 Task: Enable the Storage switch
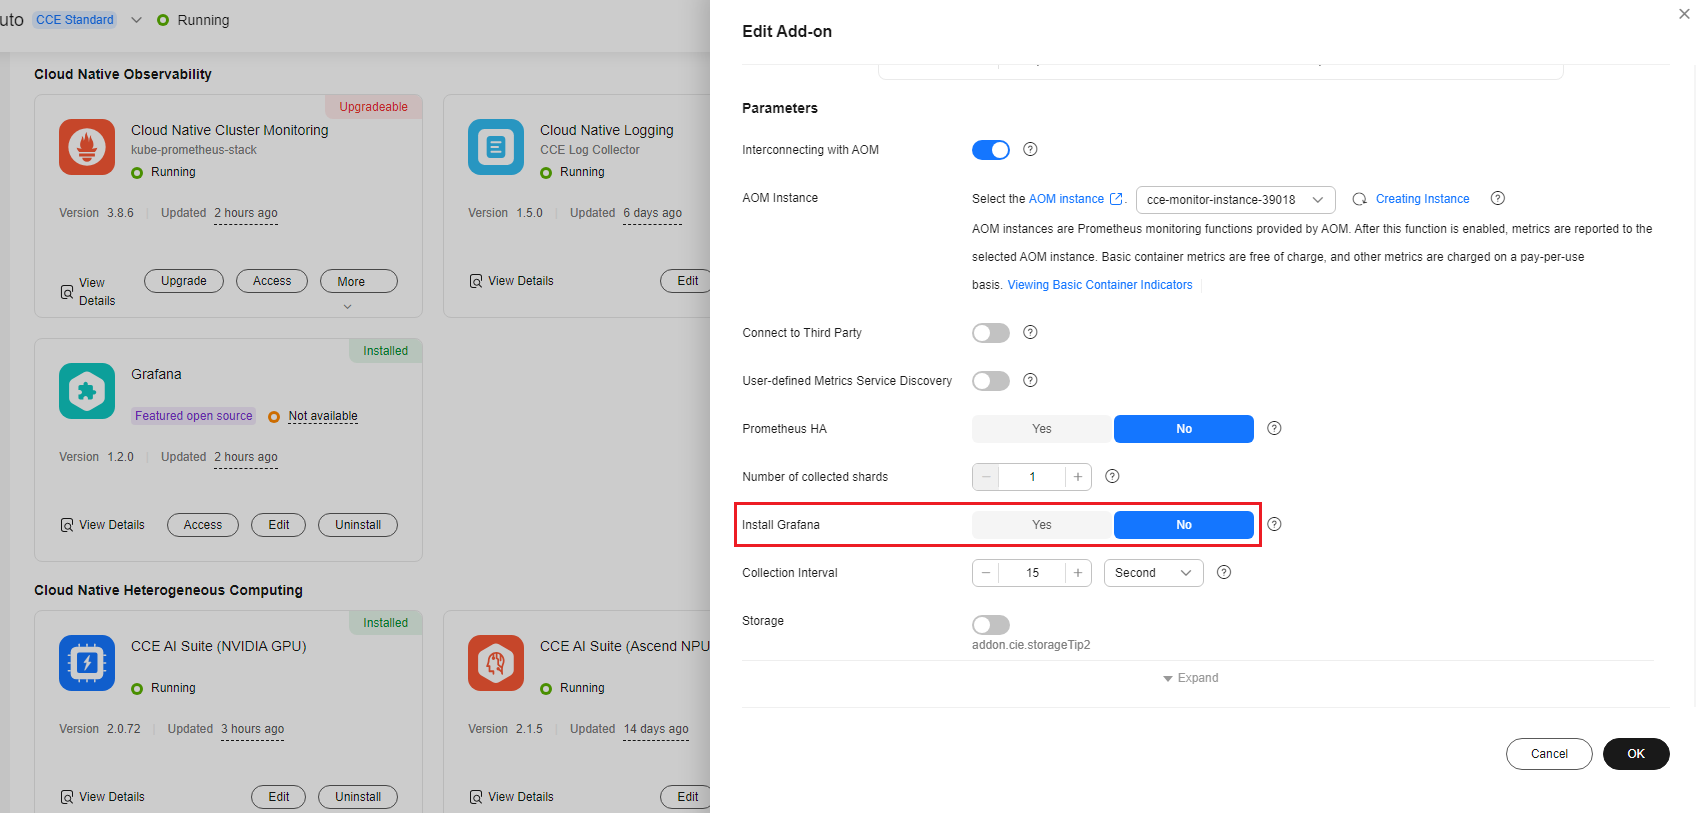coord(991,625)
